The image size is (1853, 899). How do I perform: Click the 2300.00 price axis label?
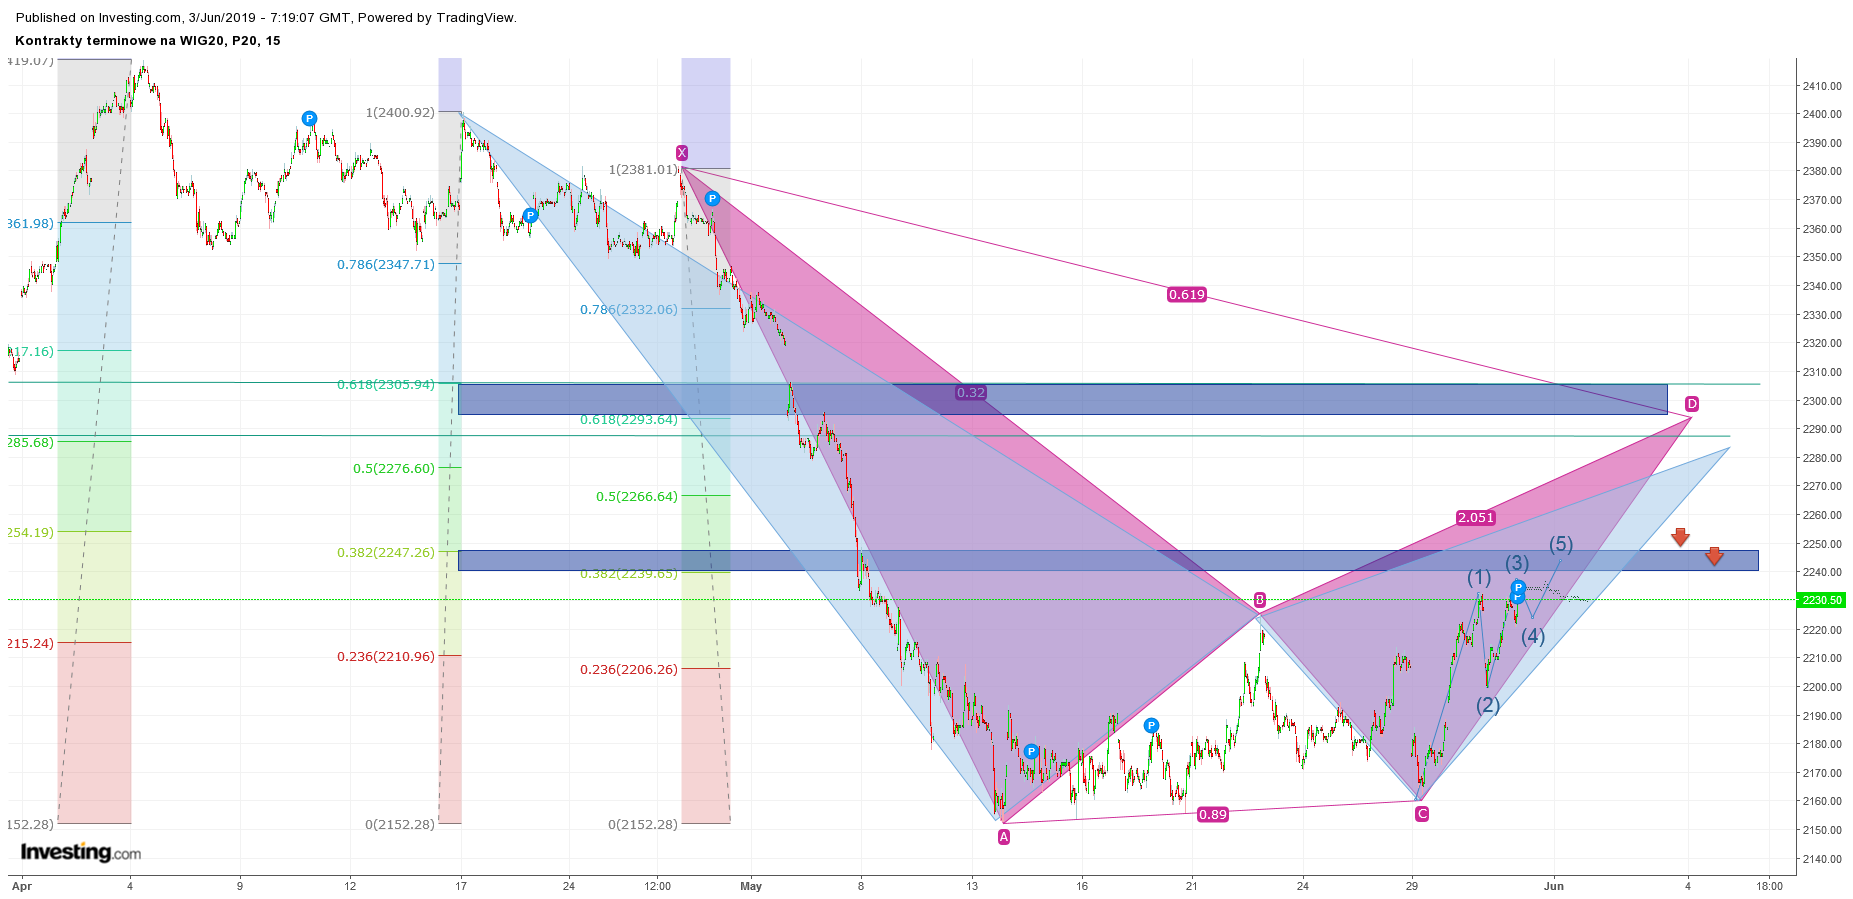[1822, 401]
